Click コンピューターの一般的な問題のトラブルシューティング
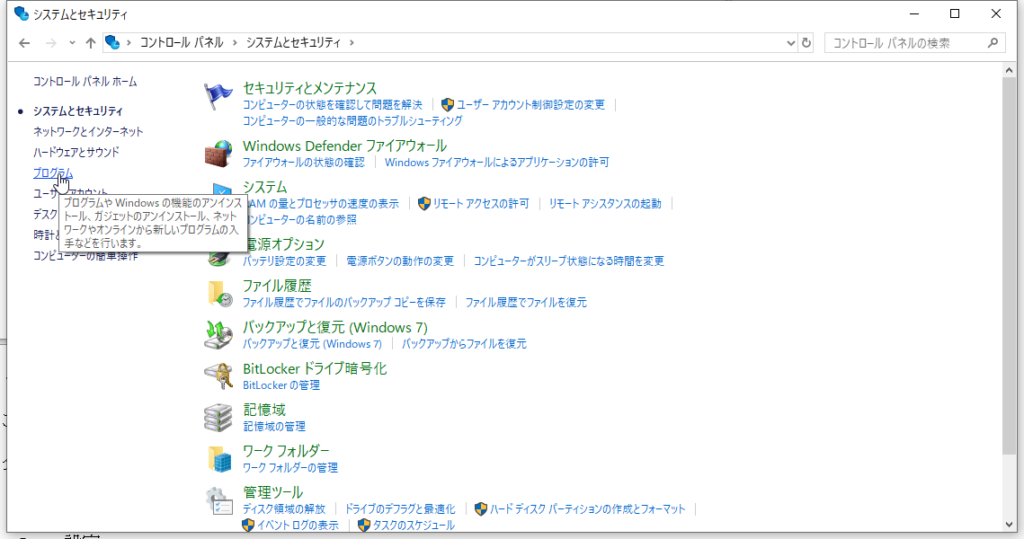The image size is (1024, 539). click(x=353, y=121)
